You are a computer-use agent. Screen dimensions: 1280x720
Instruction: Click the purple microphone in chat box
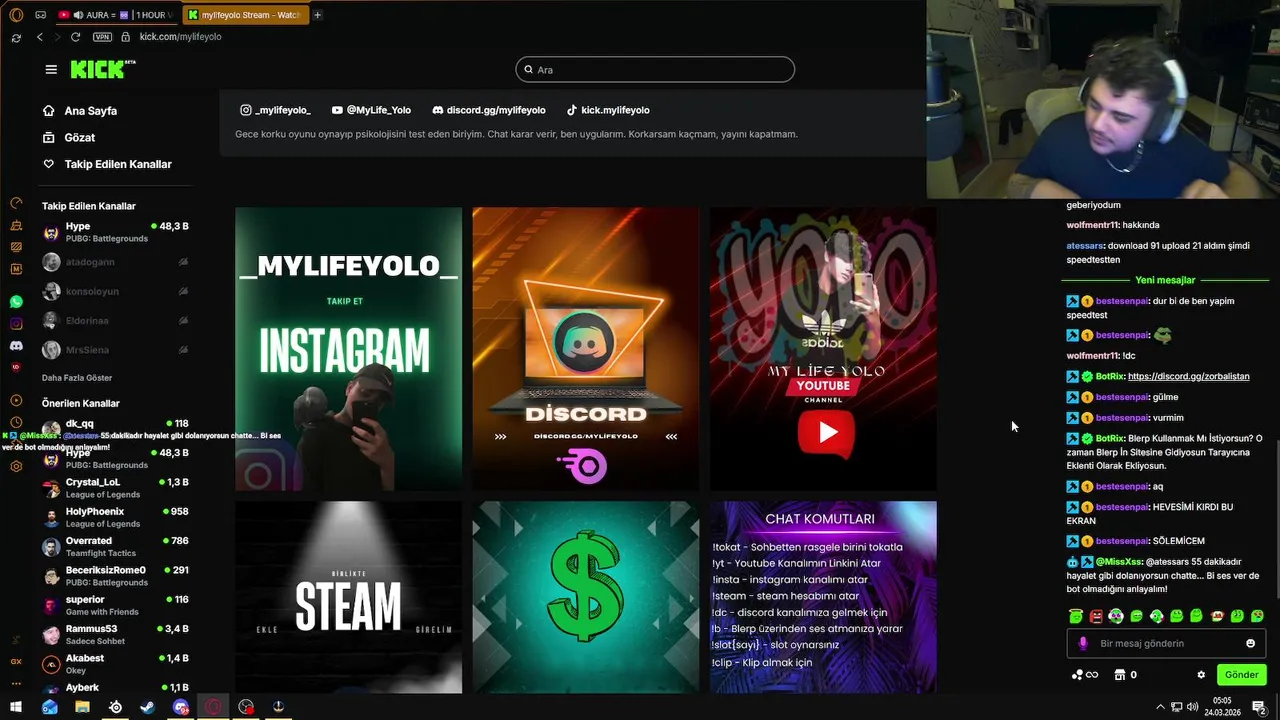[1083, 643]
